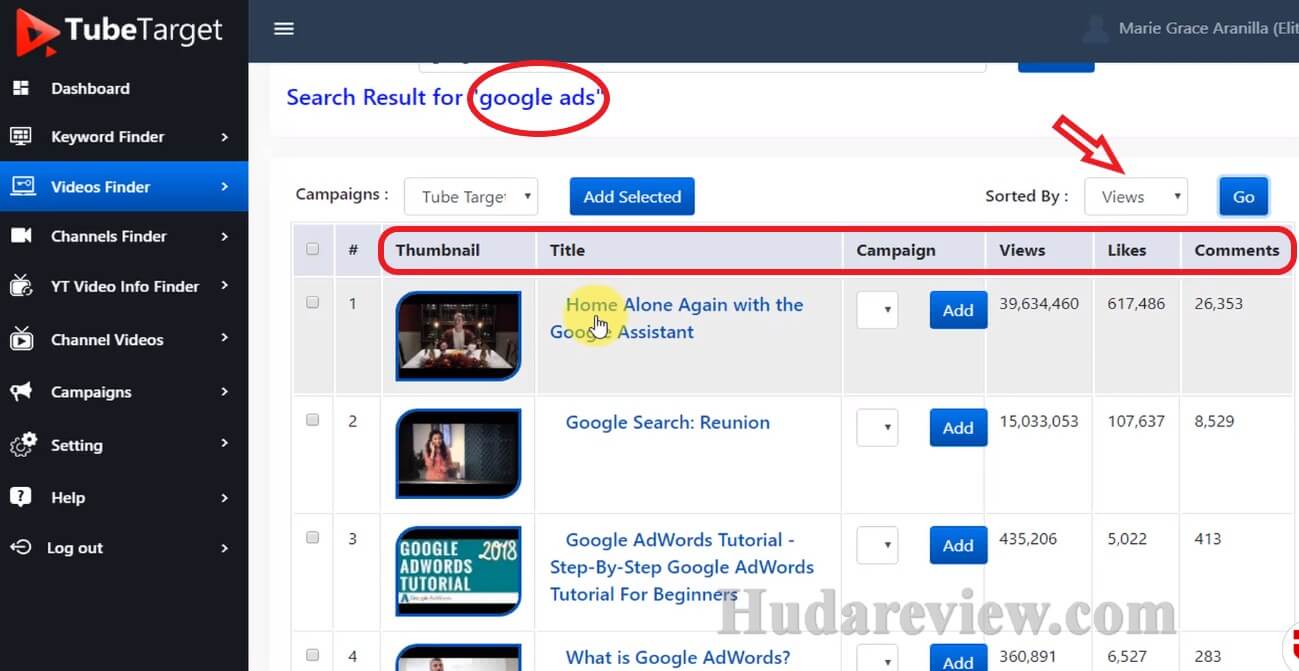This screenshot has height=671, width=1299.
Task: Open the Home Alone Again video thumbnail
Action: coord(459,336)
